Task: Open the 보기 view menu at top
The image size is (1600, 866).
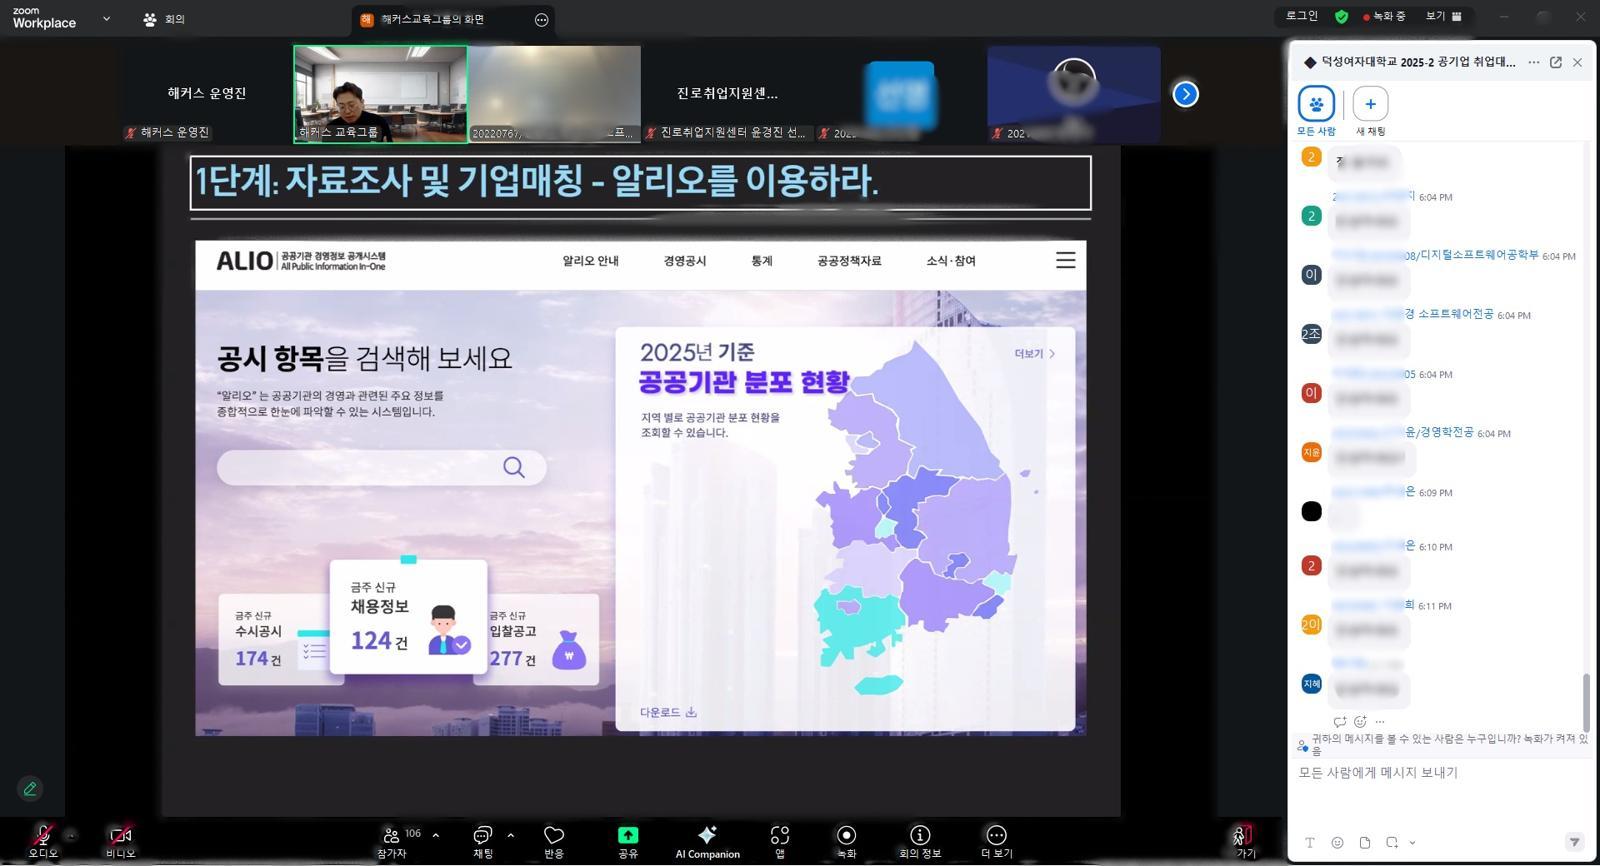Action: click(x=1442, y=16)
